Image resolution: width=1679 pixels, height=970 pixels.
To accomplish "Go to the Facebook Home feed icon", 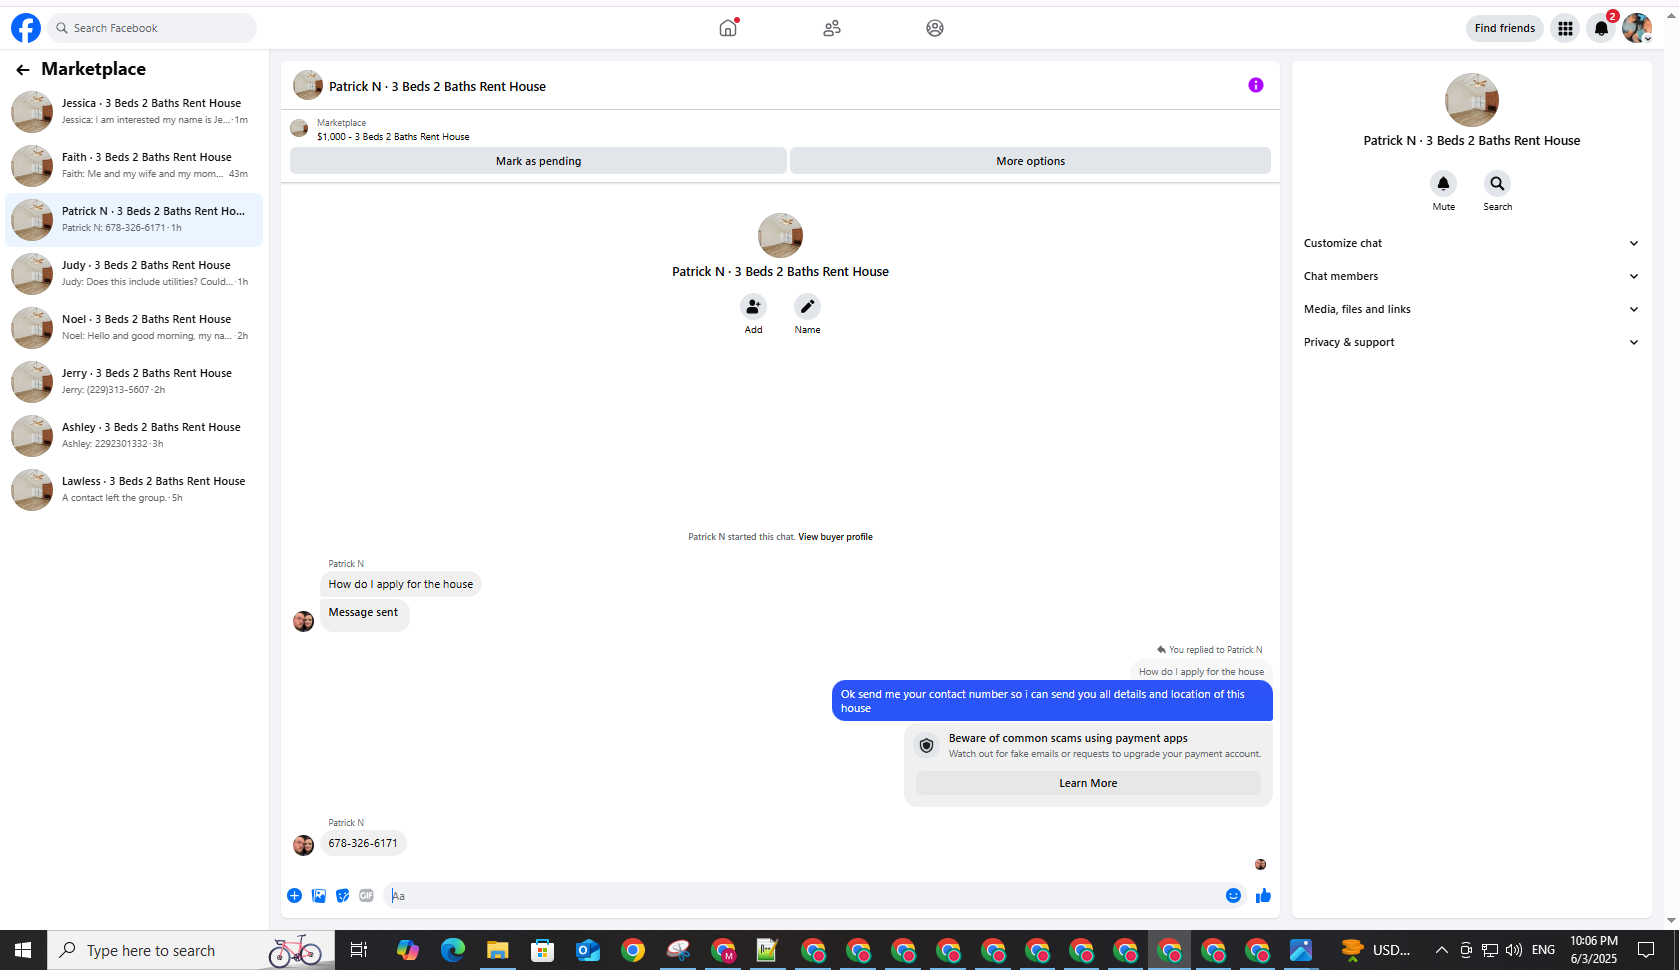I will pyautogui.click(x=728, y=28).
